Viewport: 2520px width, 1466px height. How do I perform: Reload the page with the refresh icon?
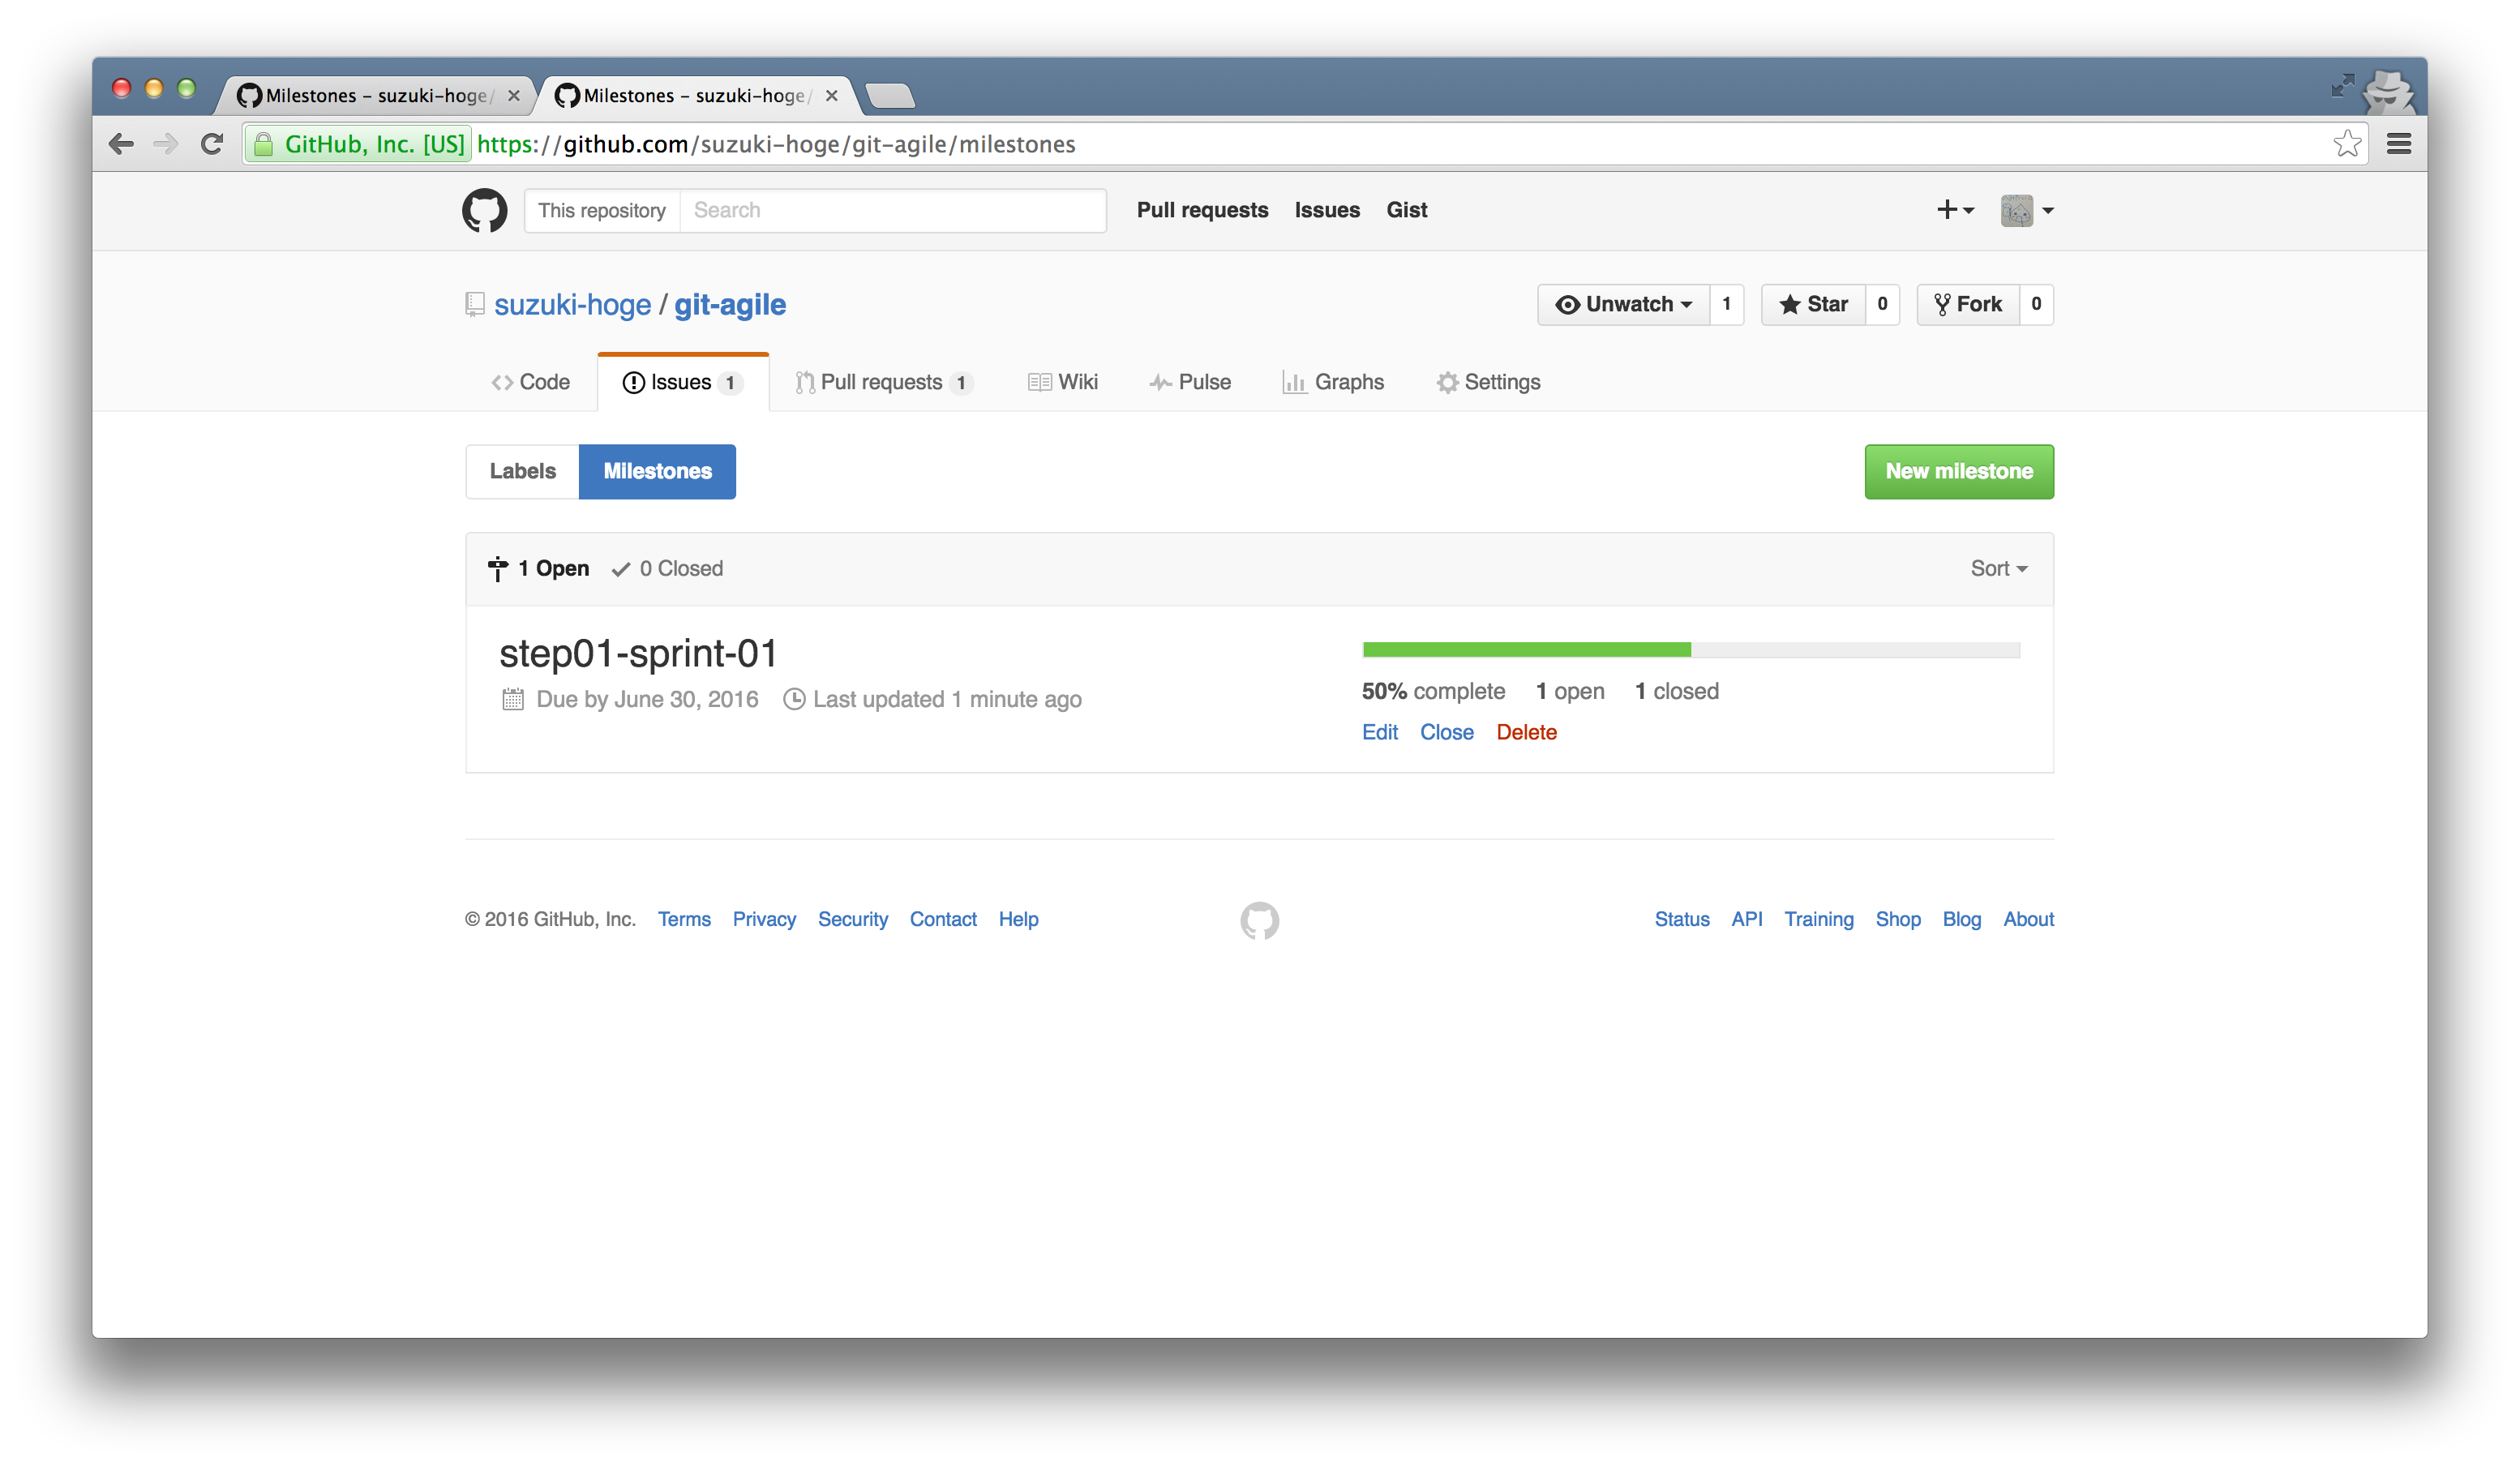click(x=211, y=144)
